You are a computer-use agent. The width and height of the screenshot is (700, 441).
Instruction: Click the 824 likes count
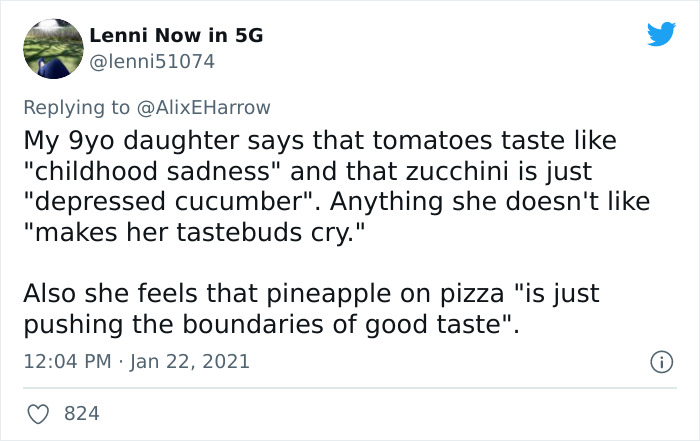point(82,413)
